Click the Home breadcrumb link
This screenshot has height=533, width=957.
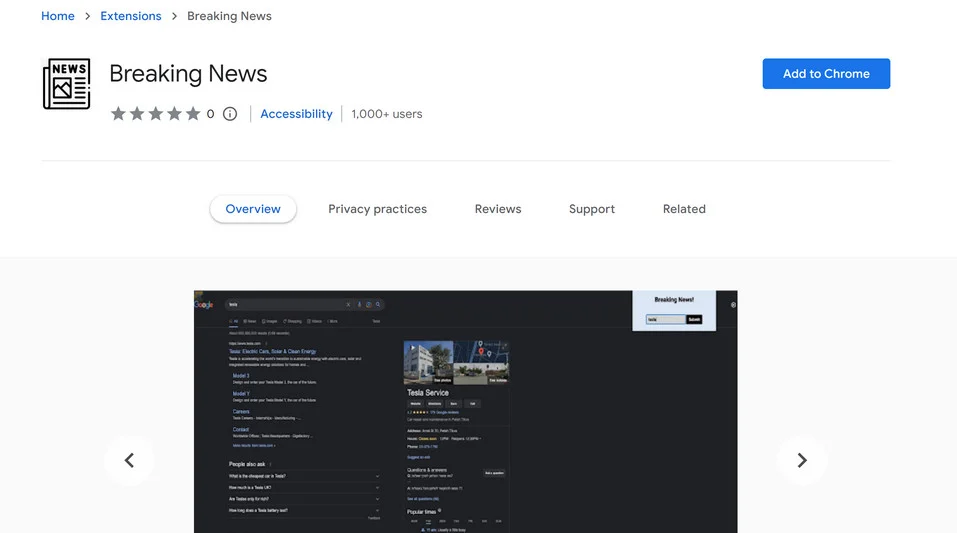click(x=58, y=16)
